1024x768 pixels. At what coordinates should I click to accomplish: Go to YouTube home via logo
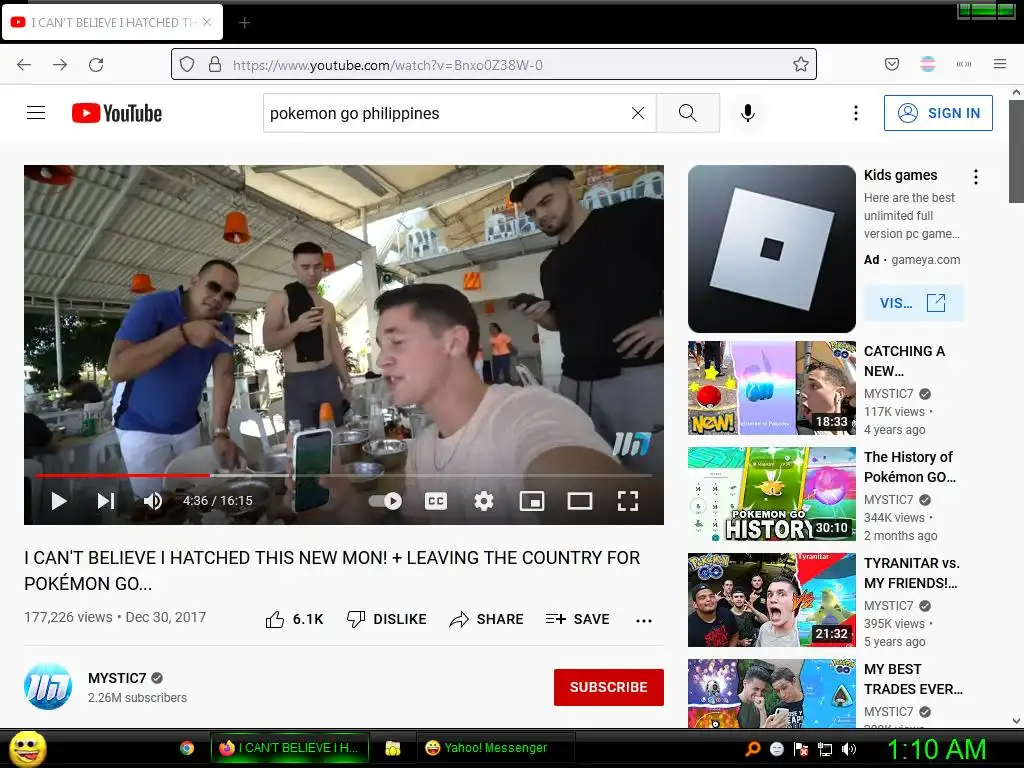117,113
